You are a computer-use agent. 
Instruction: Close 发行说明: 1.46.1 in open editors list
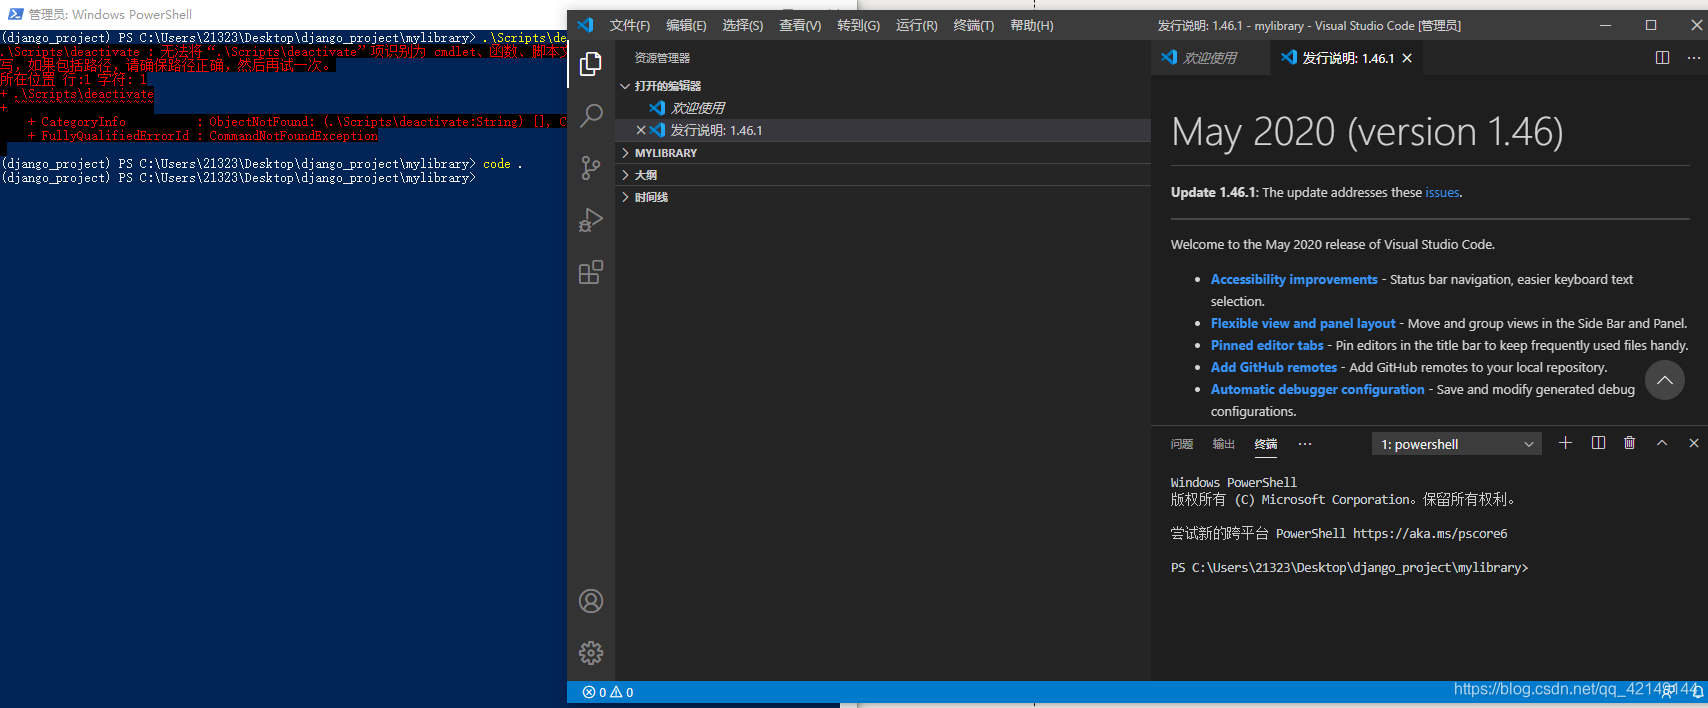[x=641, y=130]
